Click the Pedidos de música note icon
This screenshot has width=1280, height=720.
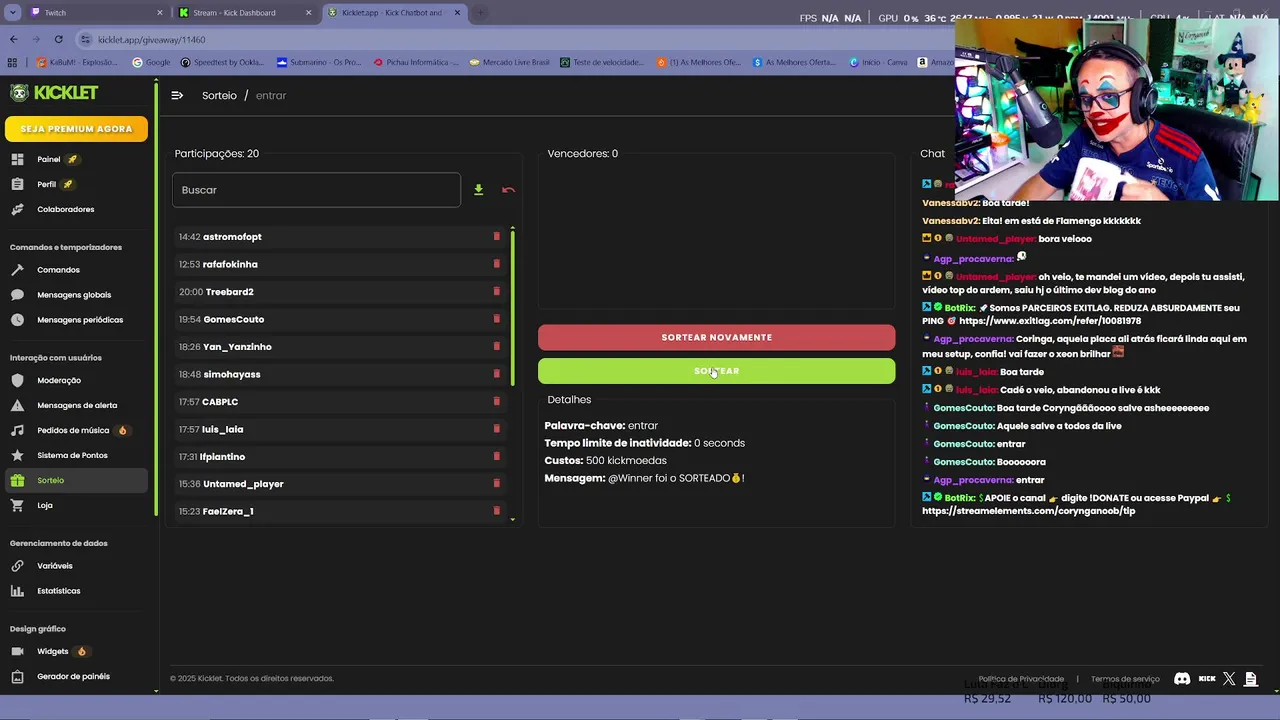pos(17,430)
